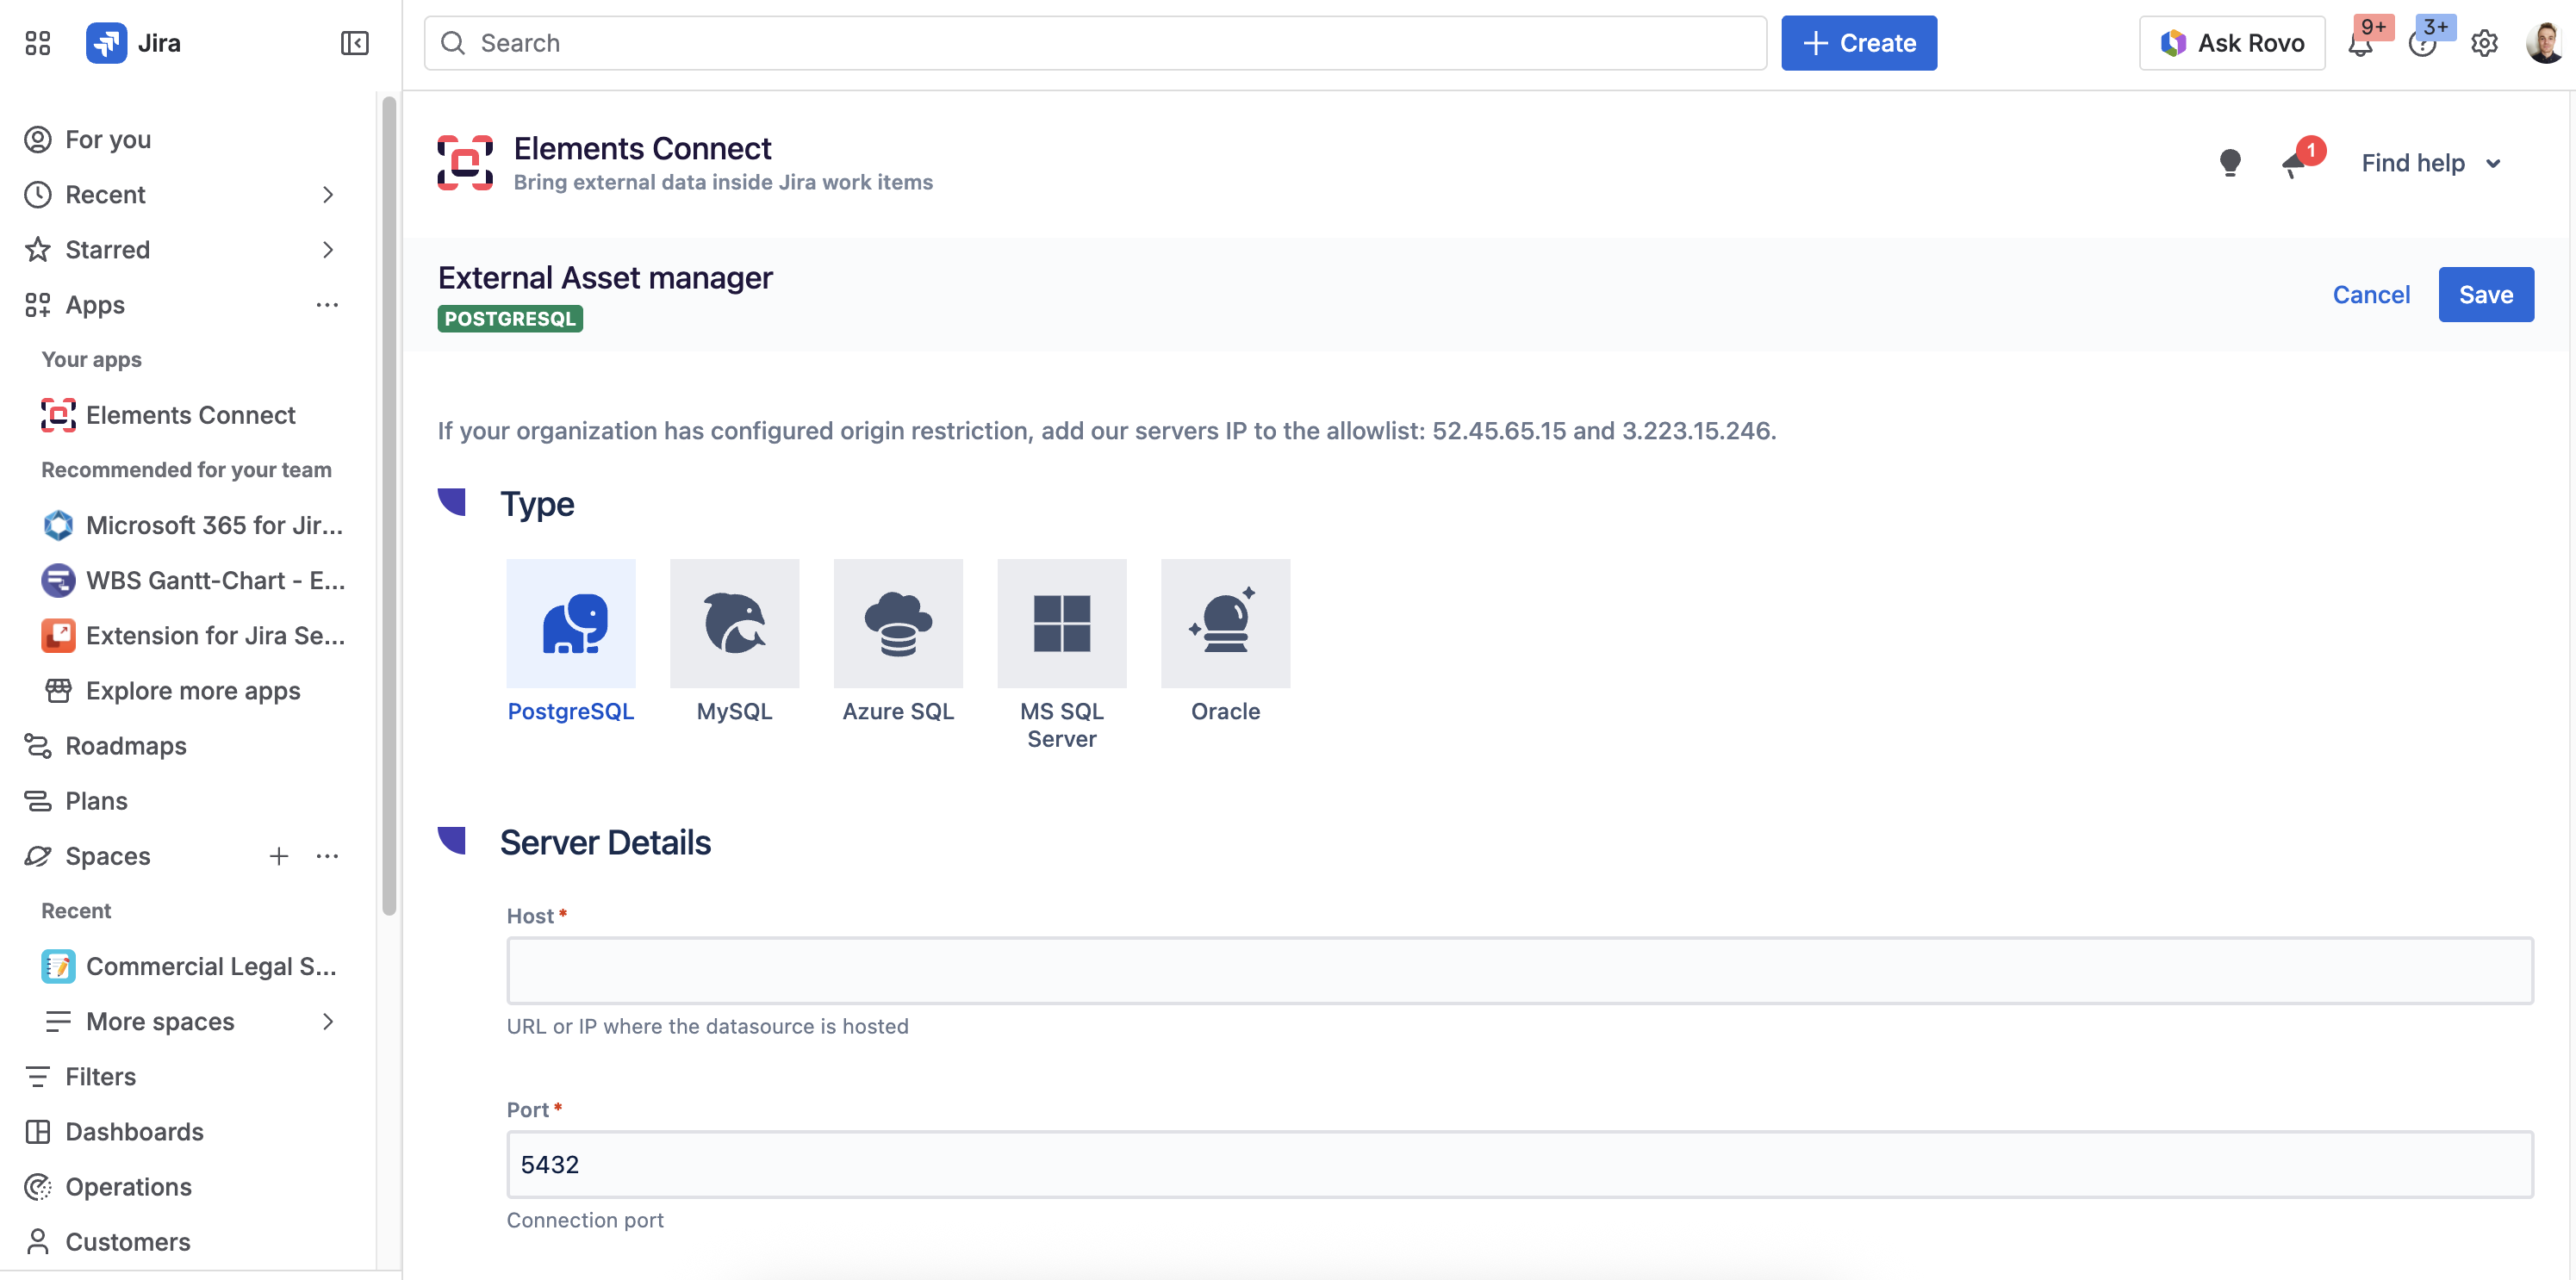This screenshot has height=1280, width=2576.
Task: Open Starred in the sidebar
Action: (x=107, y=249)
